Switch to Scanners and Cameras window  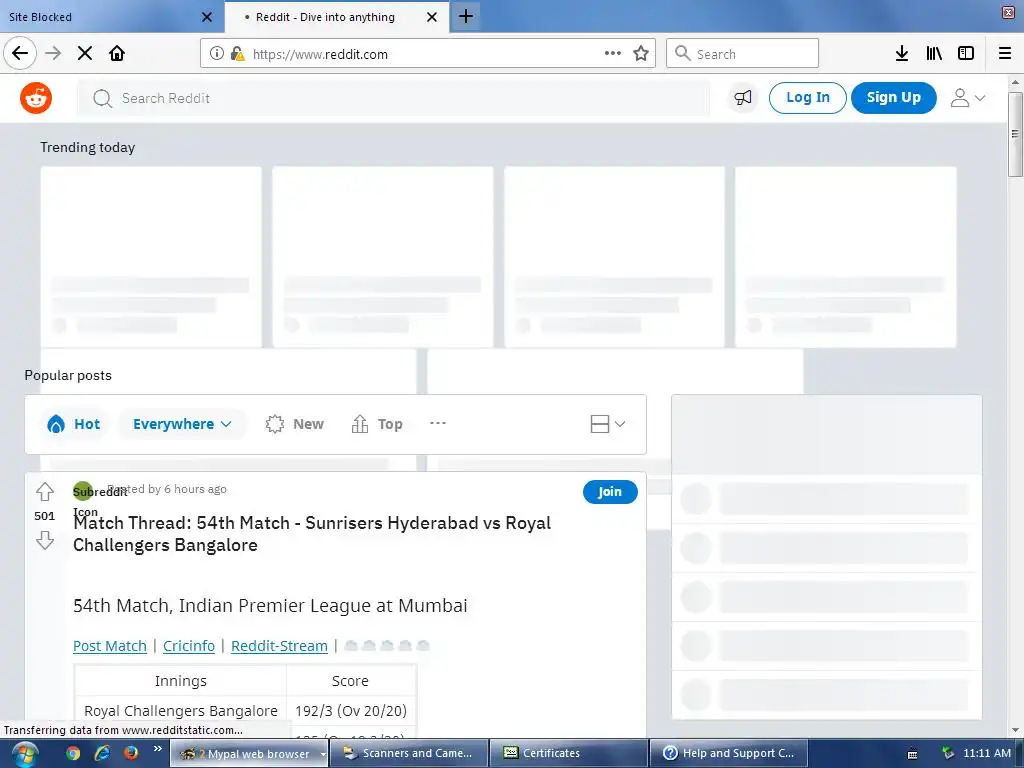click(408, 753)
